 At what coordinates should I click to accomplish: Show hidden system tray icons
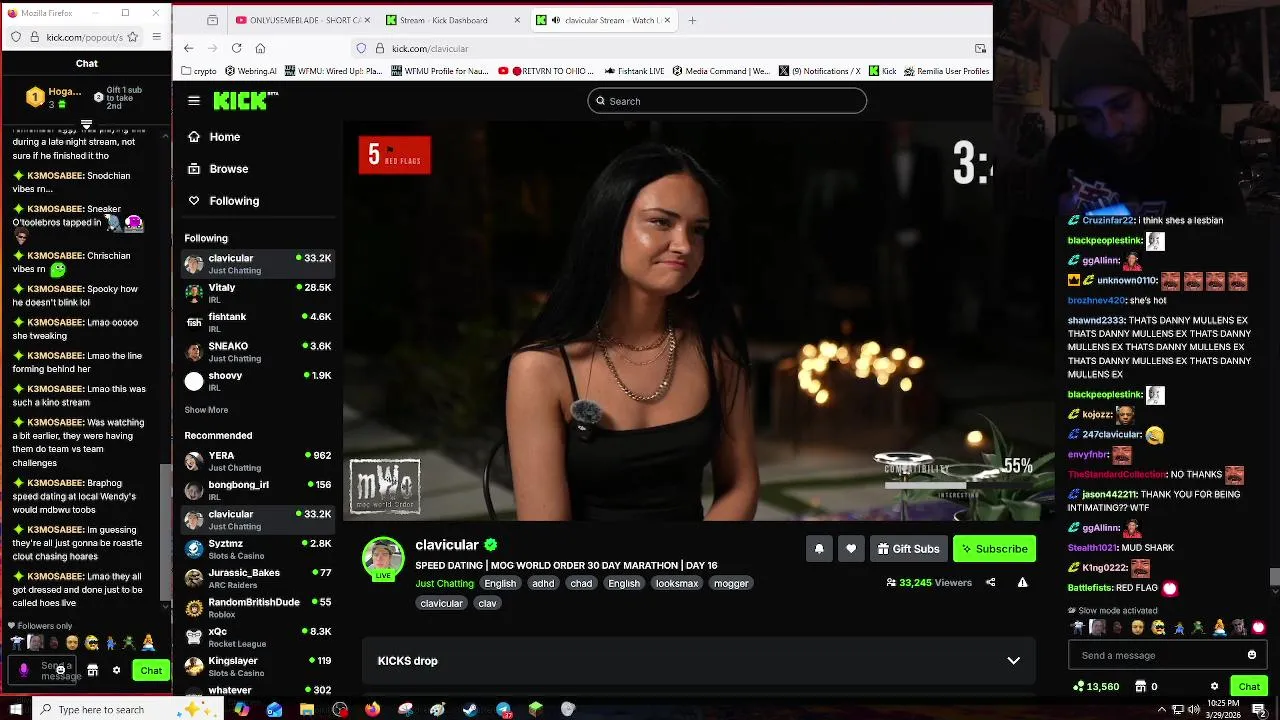(x=1162, y=709)
